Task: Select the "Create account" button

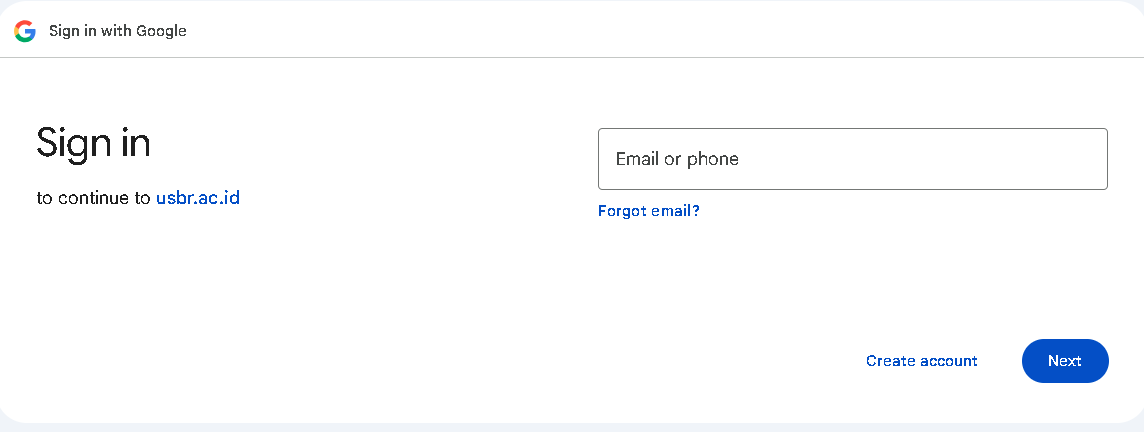Action: point(922,361)
